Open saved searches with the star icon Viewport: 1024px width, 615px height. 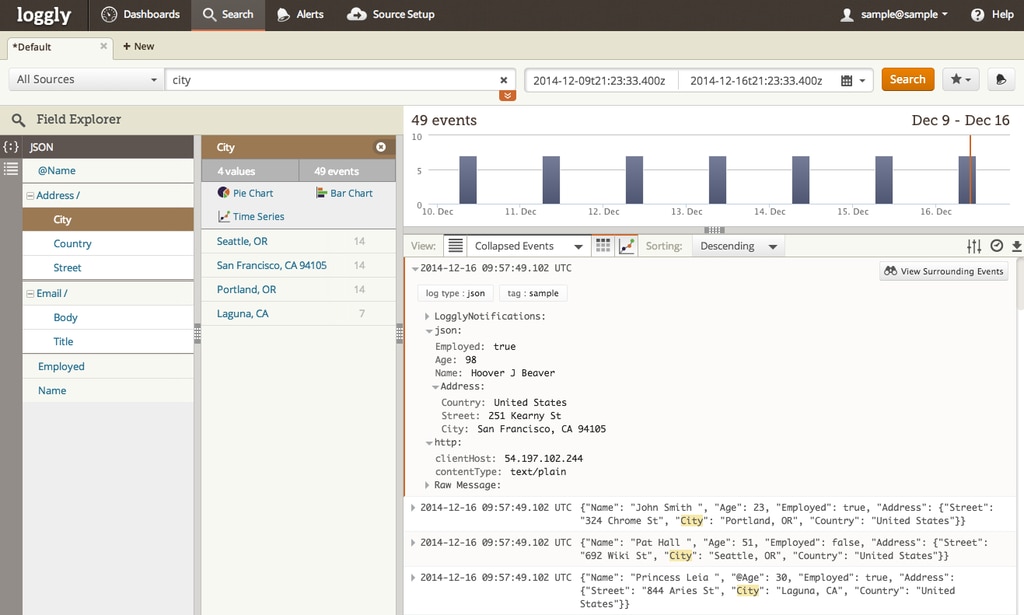point(961,79)
